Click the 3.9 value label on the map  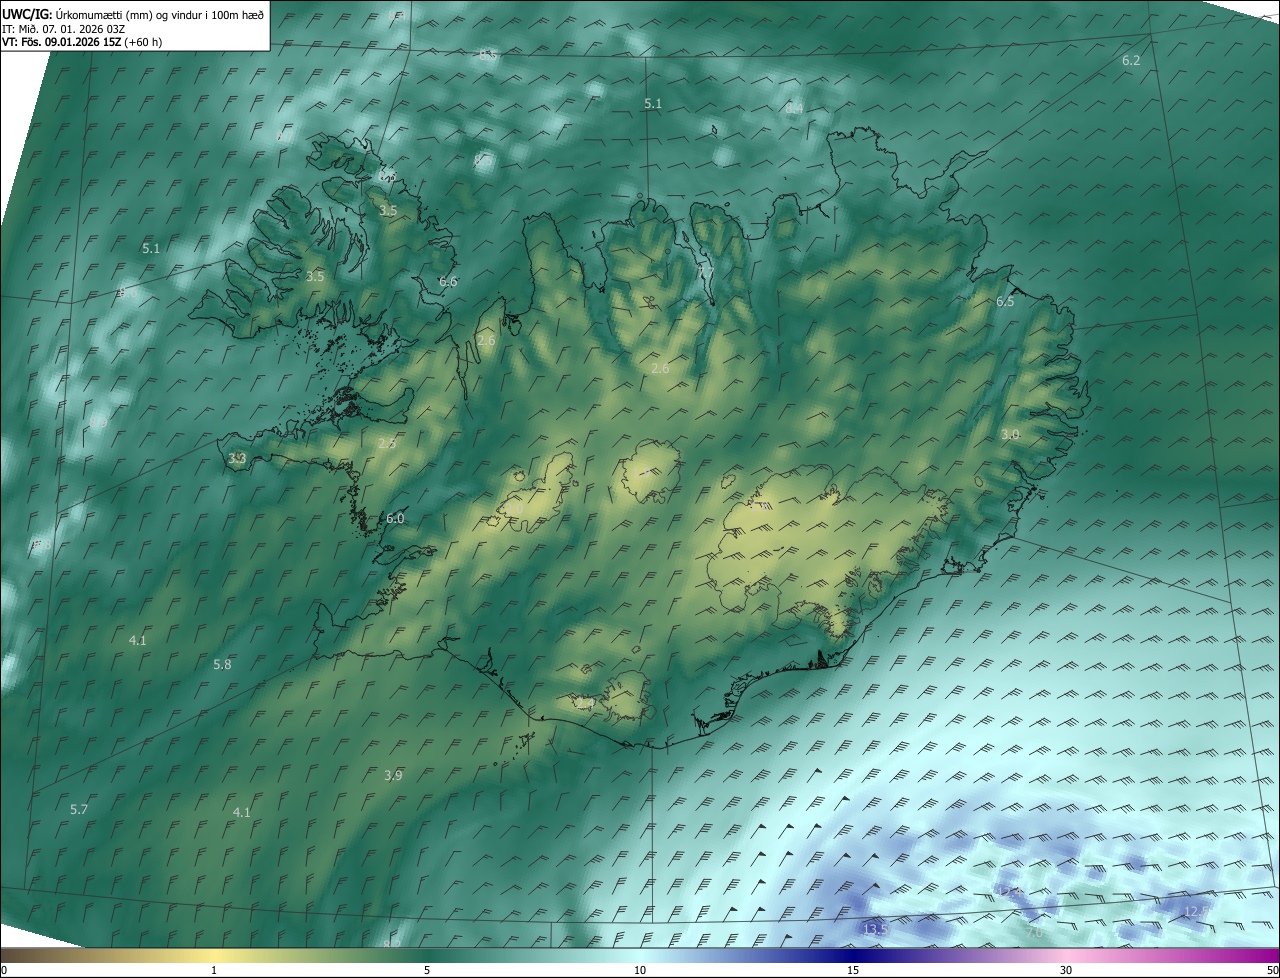[393, 776]
